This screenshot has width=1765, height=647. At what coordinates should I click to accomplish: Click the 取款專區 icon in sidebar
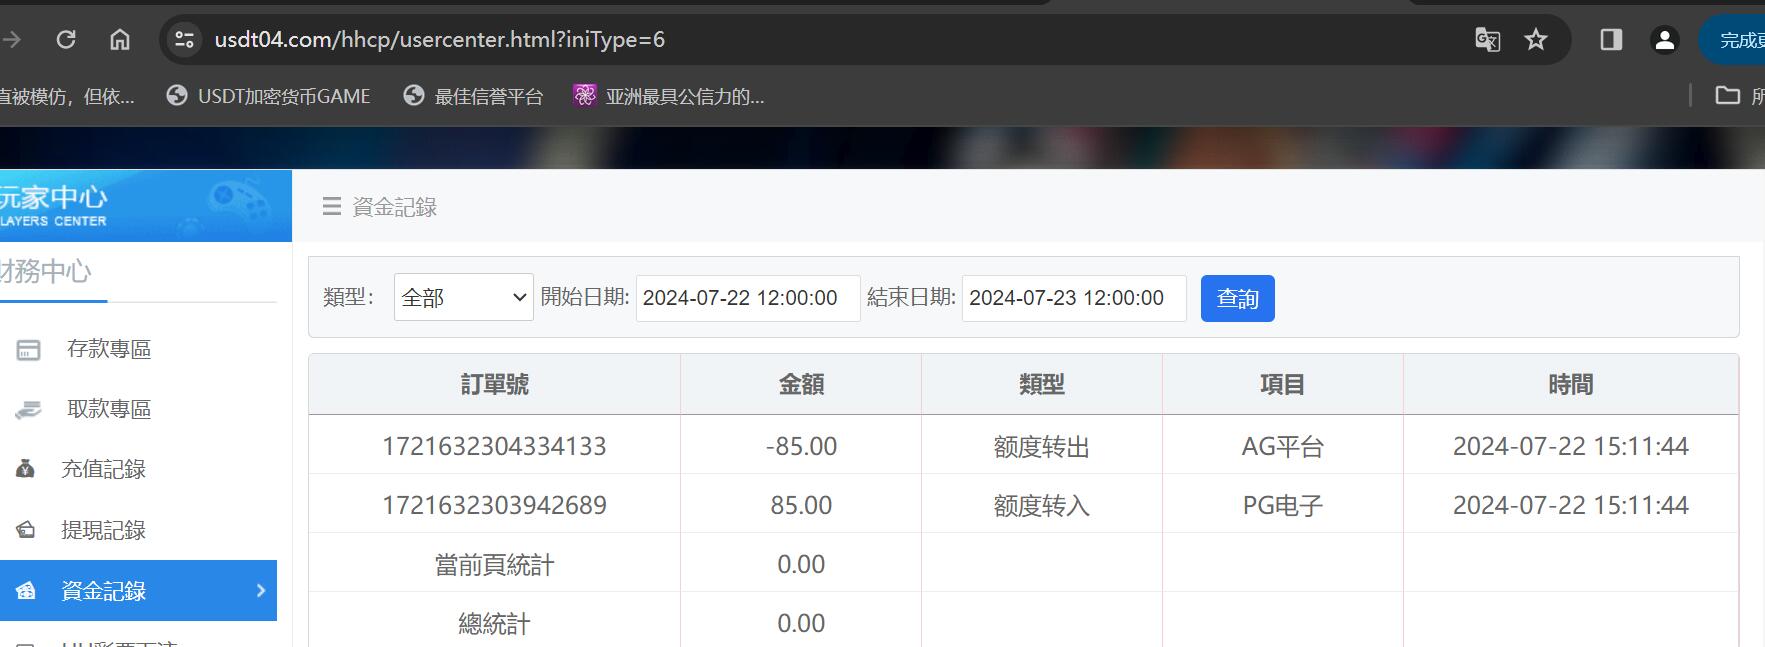point(28,410)
